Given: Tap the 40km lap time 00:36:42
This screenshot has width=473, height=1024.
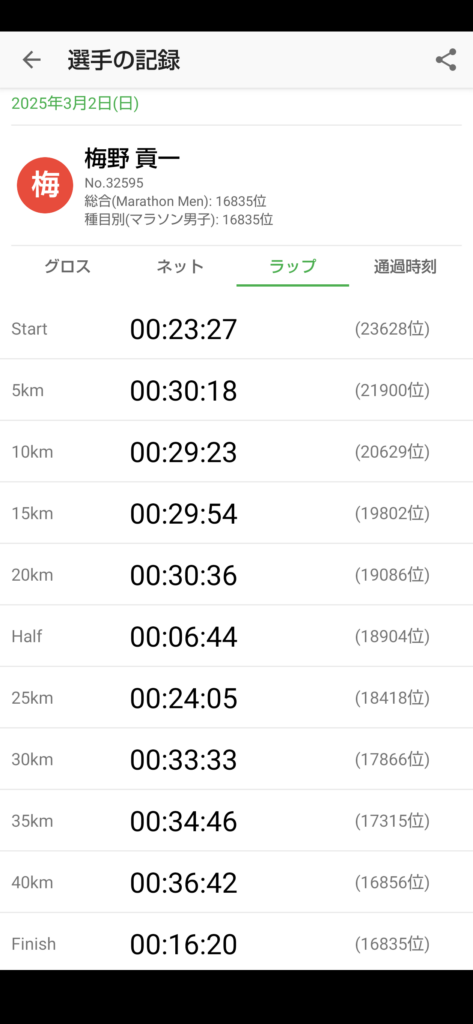Looking at the screenshot, I should 184,883.
